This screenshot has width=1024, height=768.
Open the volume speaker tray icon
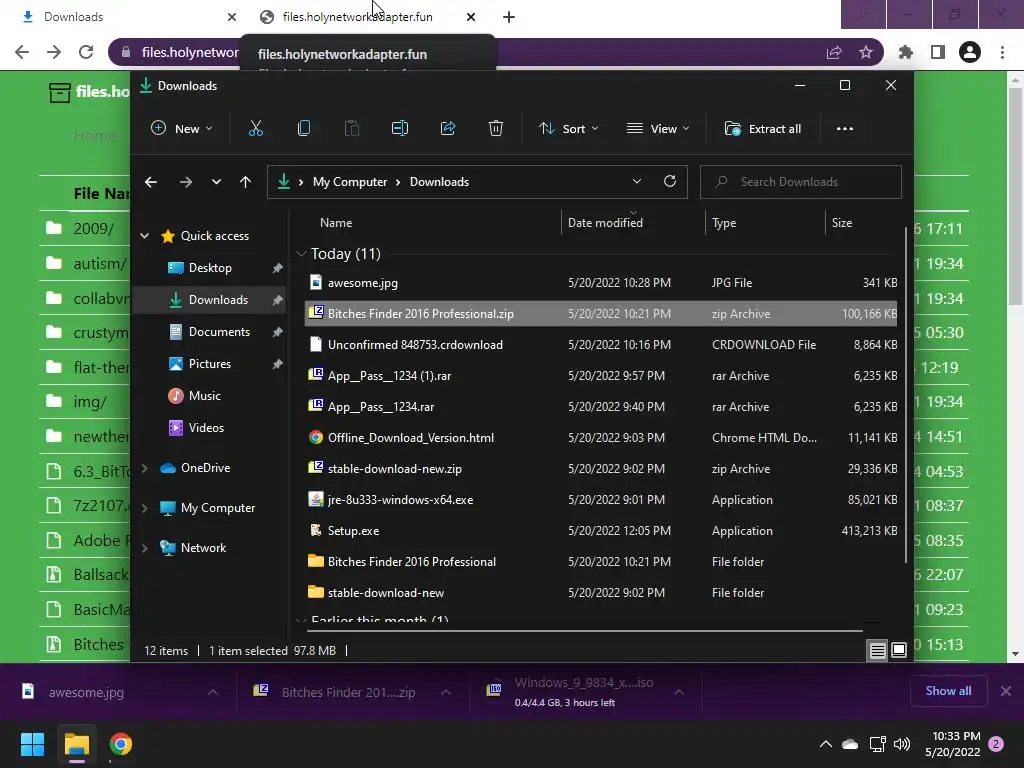pos(902,744)
